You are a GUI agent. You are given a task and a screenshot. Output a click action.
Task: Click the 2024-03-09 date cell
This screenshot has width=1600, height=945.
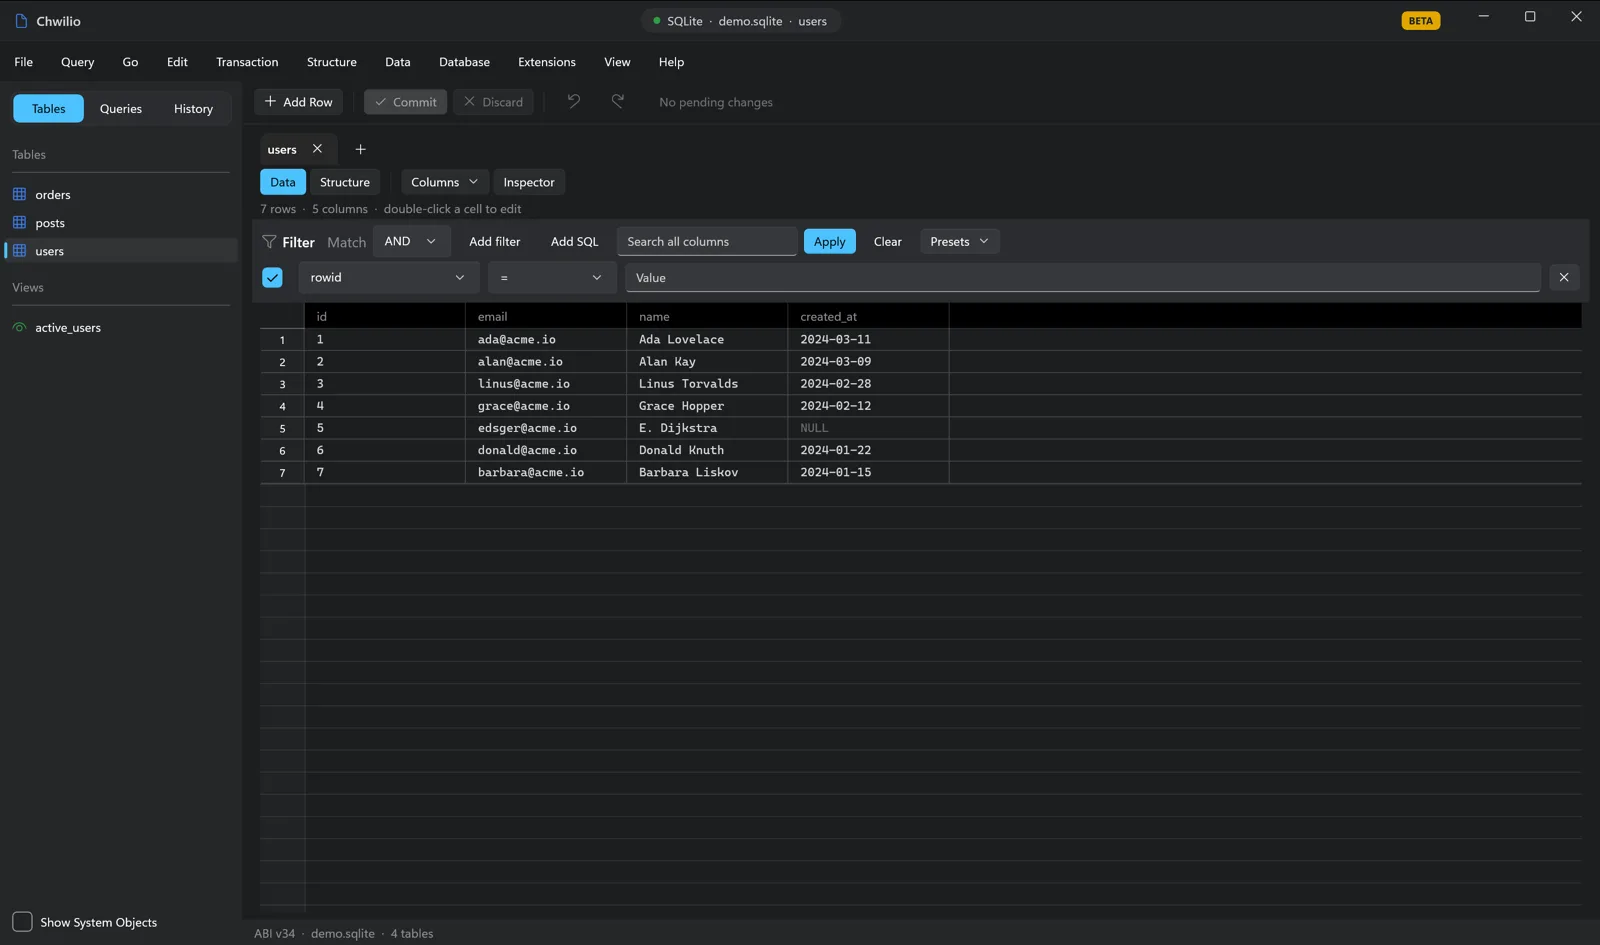[x=868, y=361]
